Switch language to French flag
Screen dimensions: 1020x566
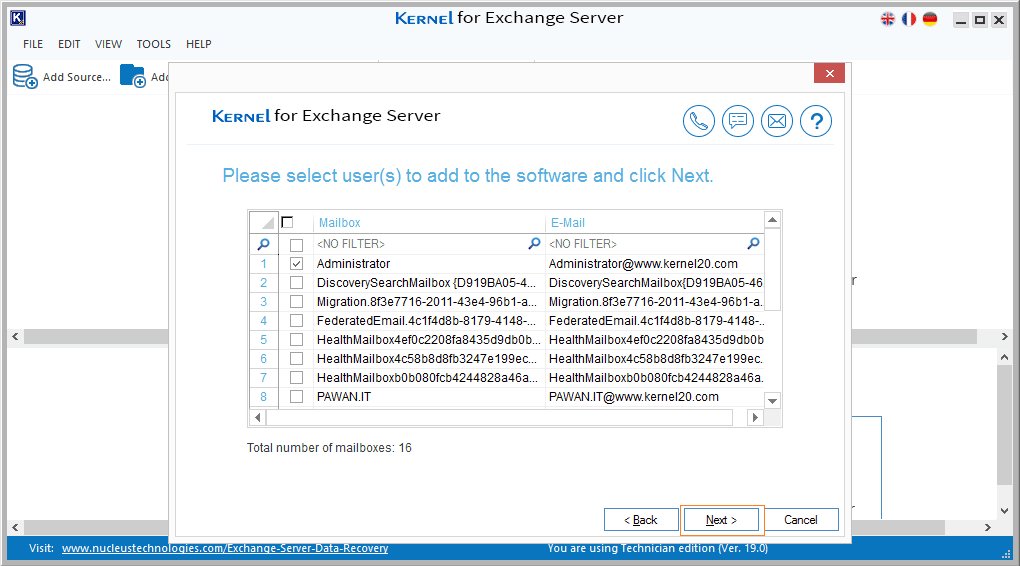click(909, 19)
